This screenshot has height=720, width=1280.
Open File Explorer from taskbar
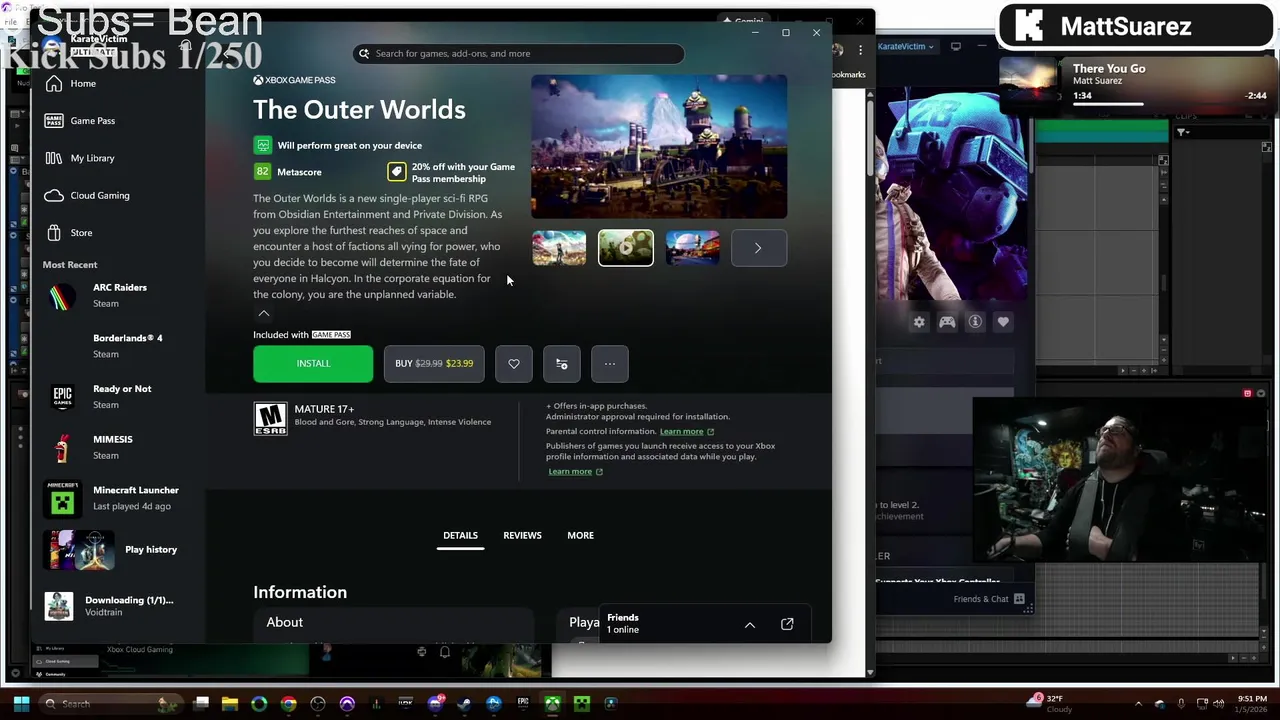[230, 704]
